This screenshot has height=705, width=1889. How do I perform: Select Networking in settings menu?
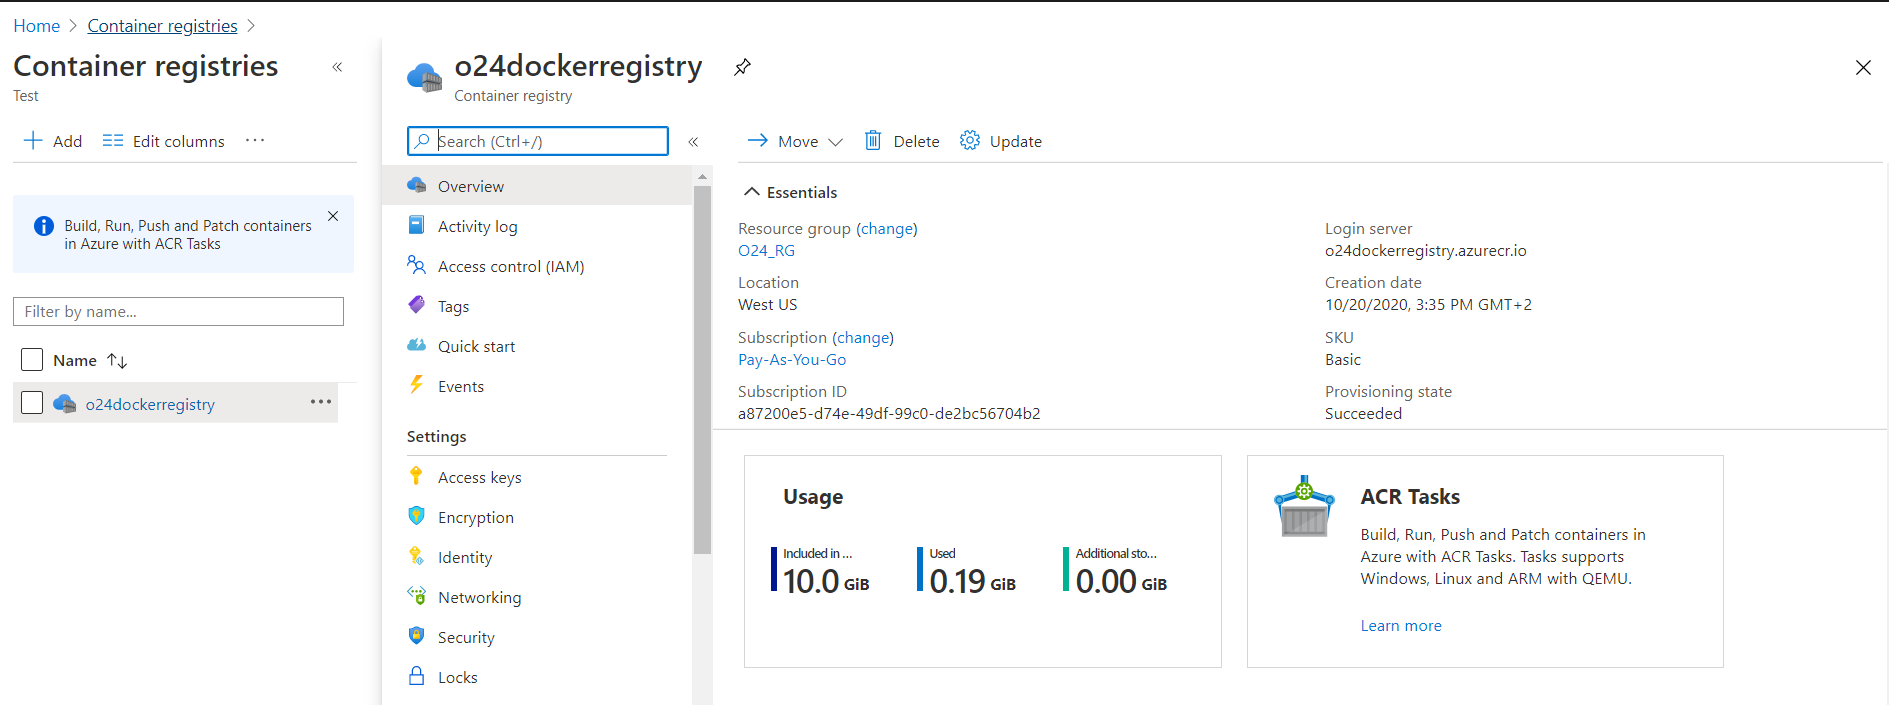point(479,598)
